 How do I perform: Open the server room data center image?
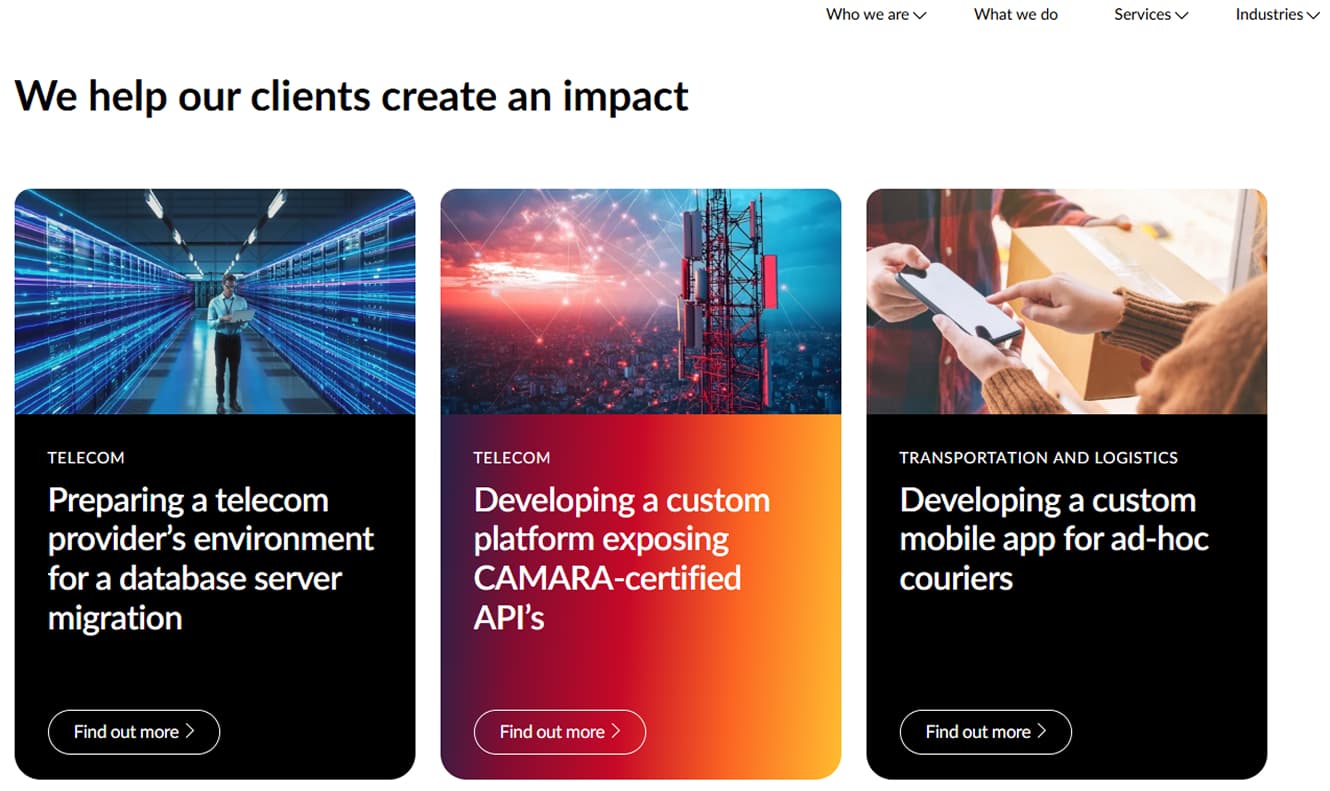click(x=215, y=301)
